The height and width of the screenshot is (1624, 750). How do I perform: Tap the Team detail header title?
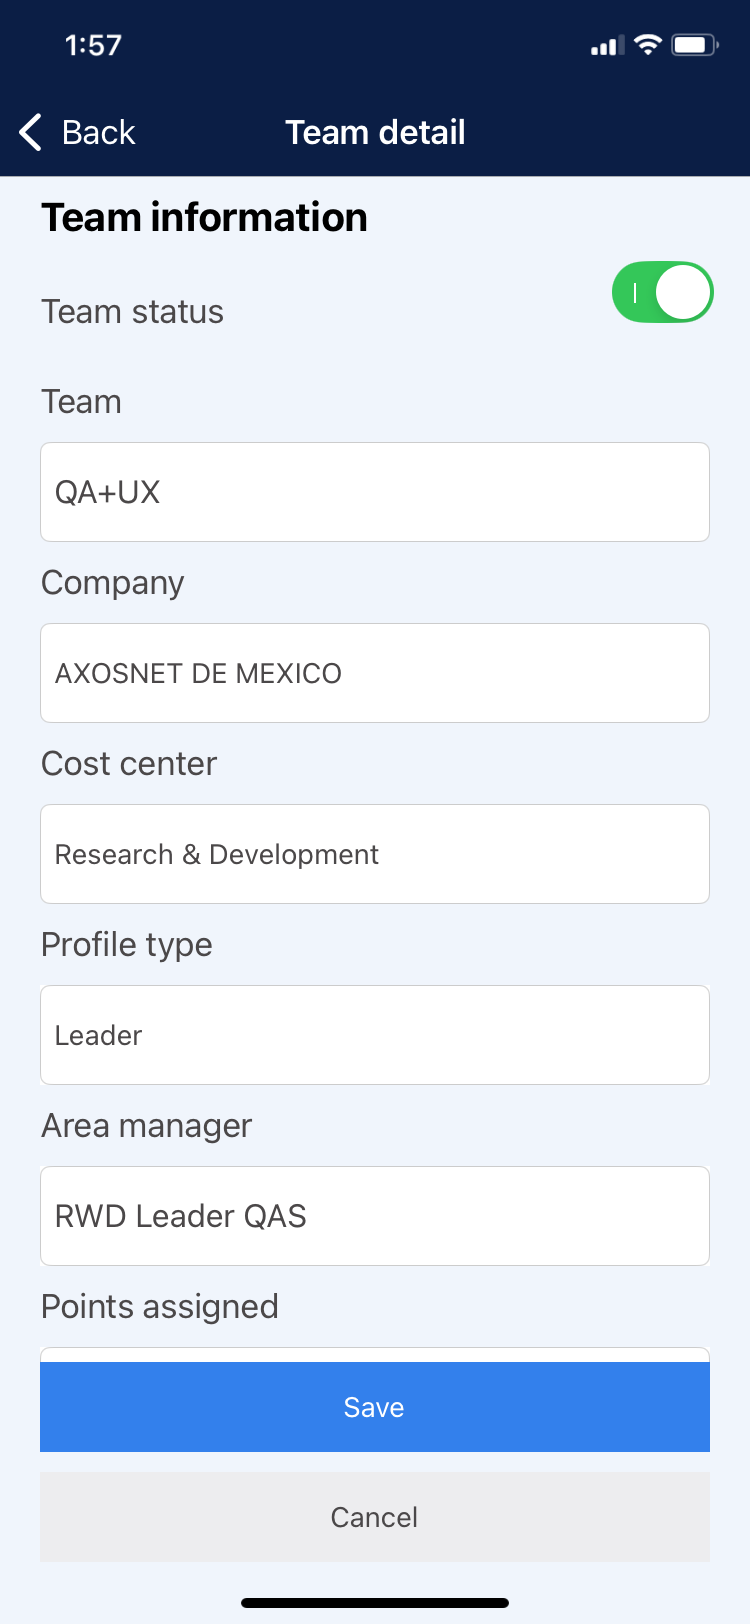375,132
